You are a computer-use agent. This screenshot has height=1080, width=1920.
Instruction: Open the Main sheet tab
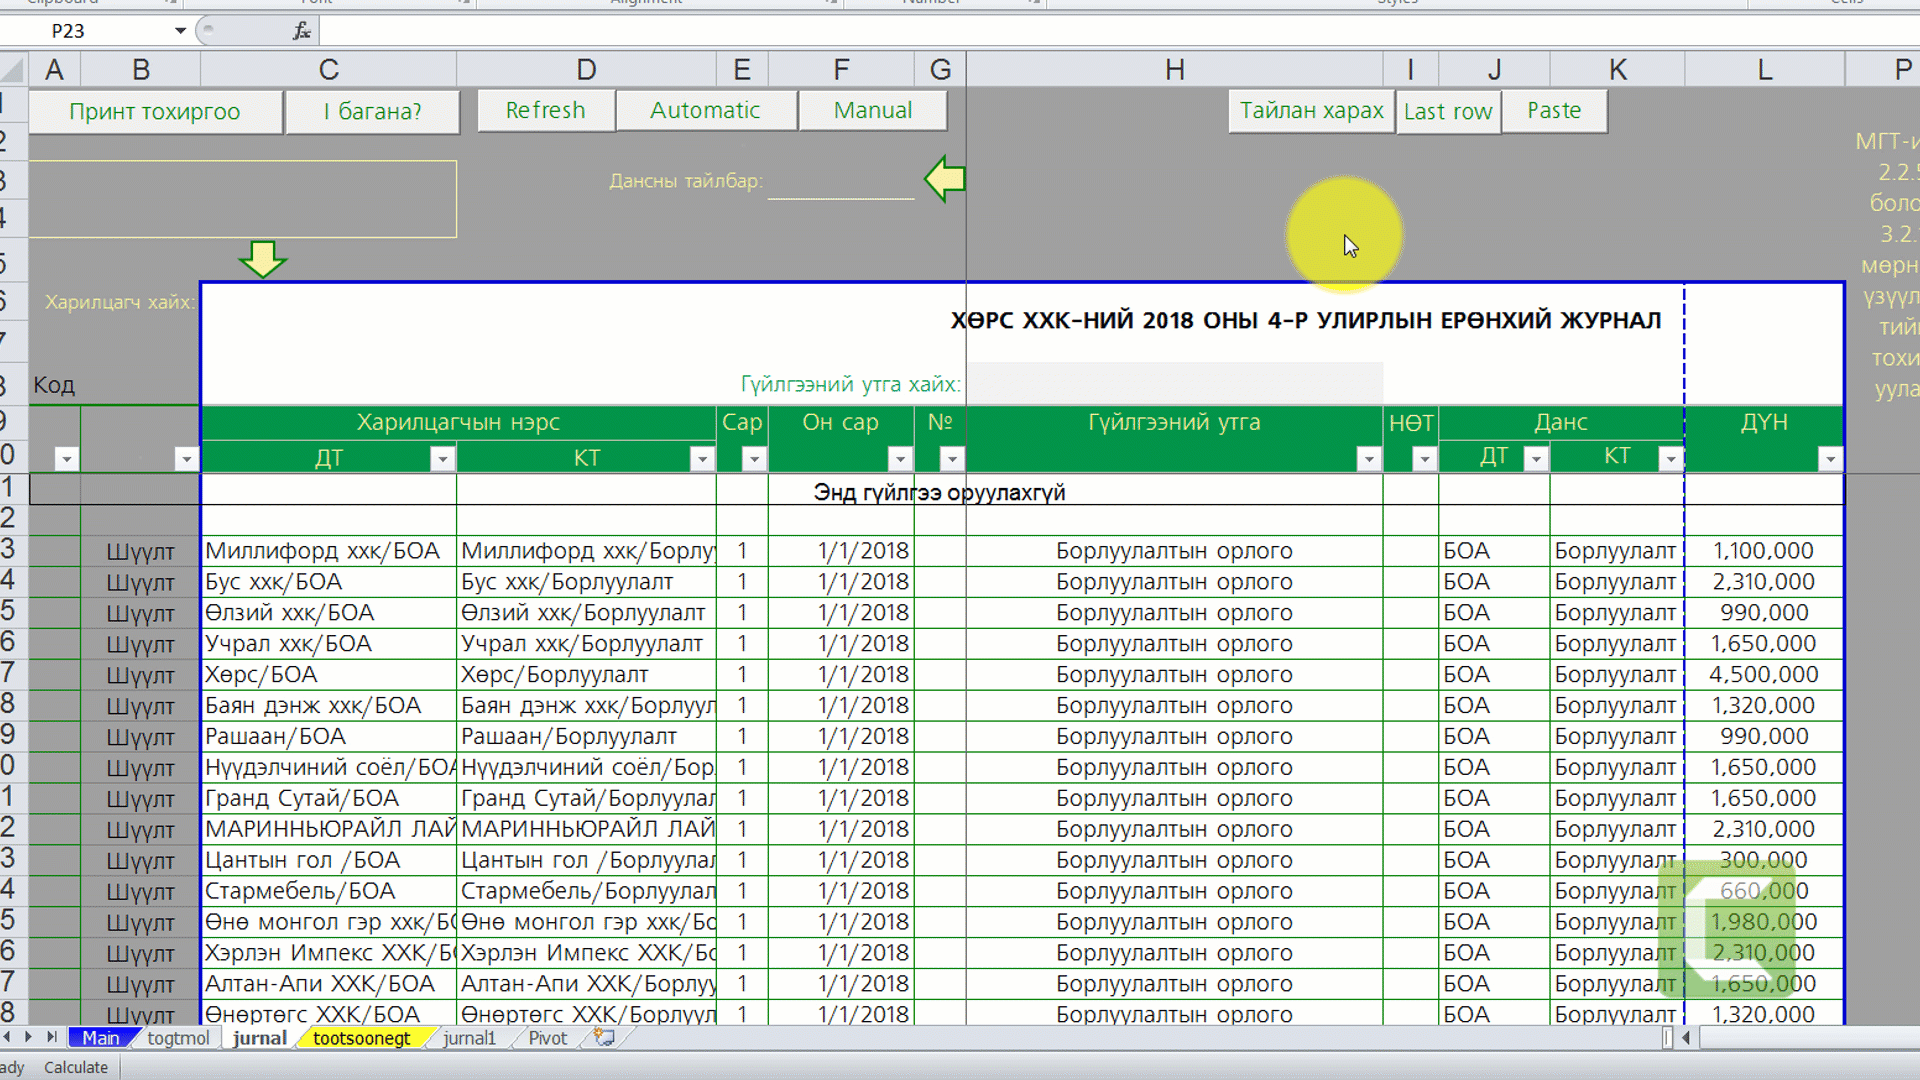(100, 1038)
